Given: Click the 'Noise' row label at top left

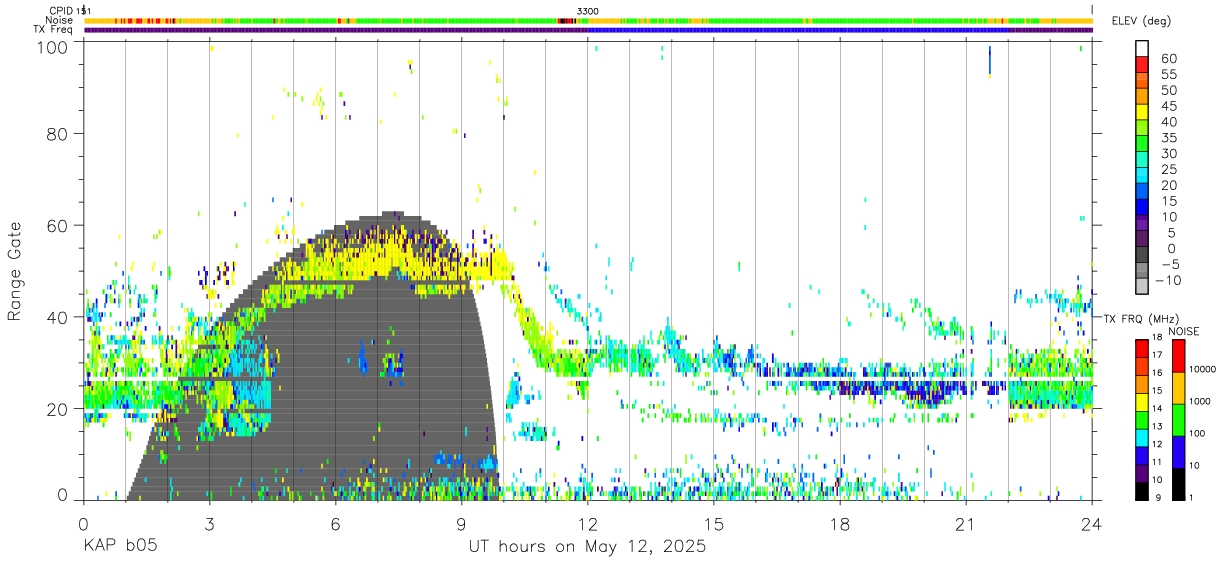Looking at the screenshot, I should click(60, 20).
